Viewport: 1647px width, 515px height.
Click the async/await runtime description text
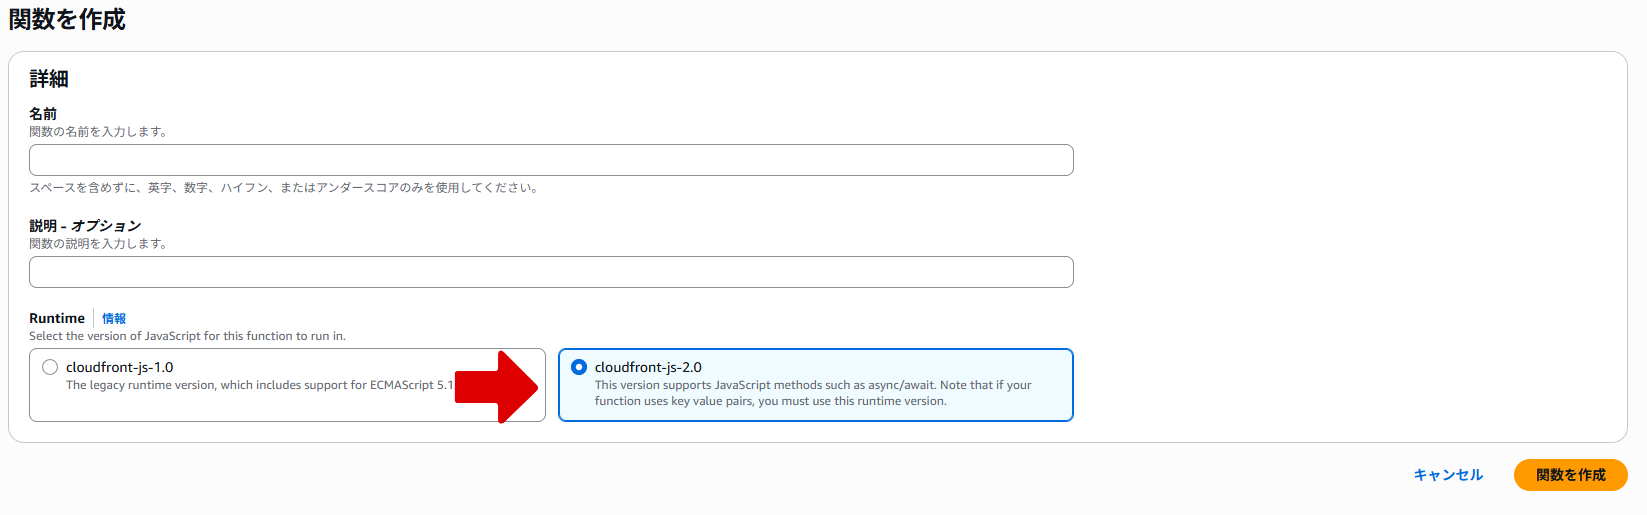[812, 393]
